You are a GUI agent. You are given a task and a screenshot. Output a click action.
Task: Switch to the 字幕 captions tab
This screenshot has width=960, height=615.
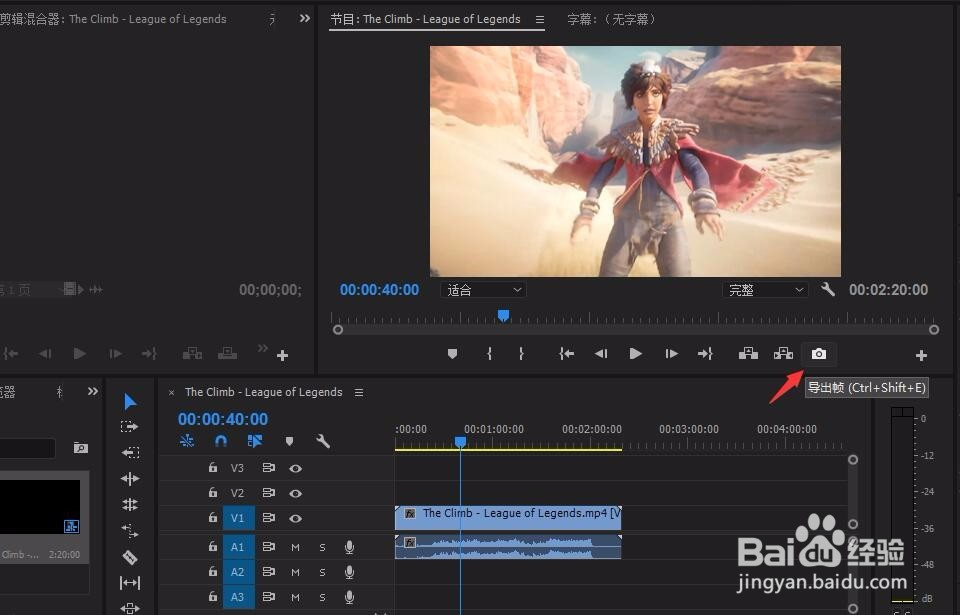[x=612, y=20]
